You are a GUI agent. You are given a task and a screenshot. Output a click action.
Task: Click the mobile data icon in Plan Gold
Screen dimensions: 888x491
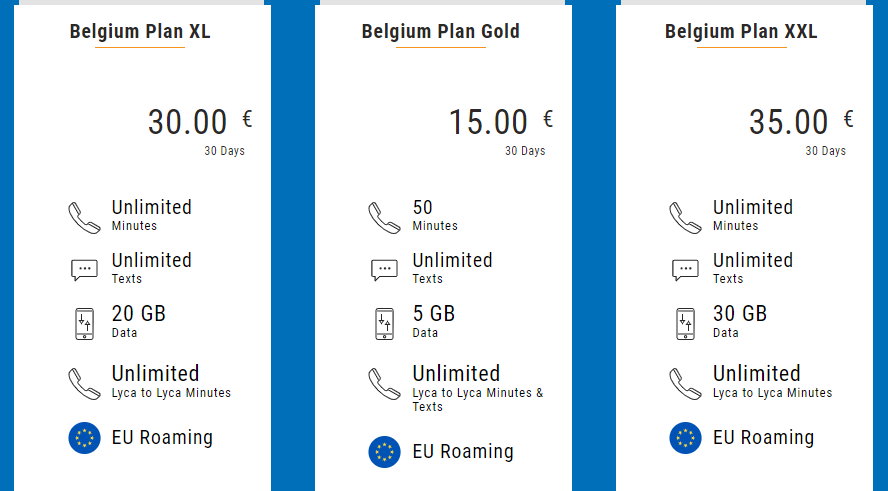pos(385,323)
